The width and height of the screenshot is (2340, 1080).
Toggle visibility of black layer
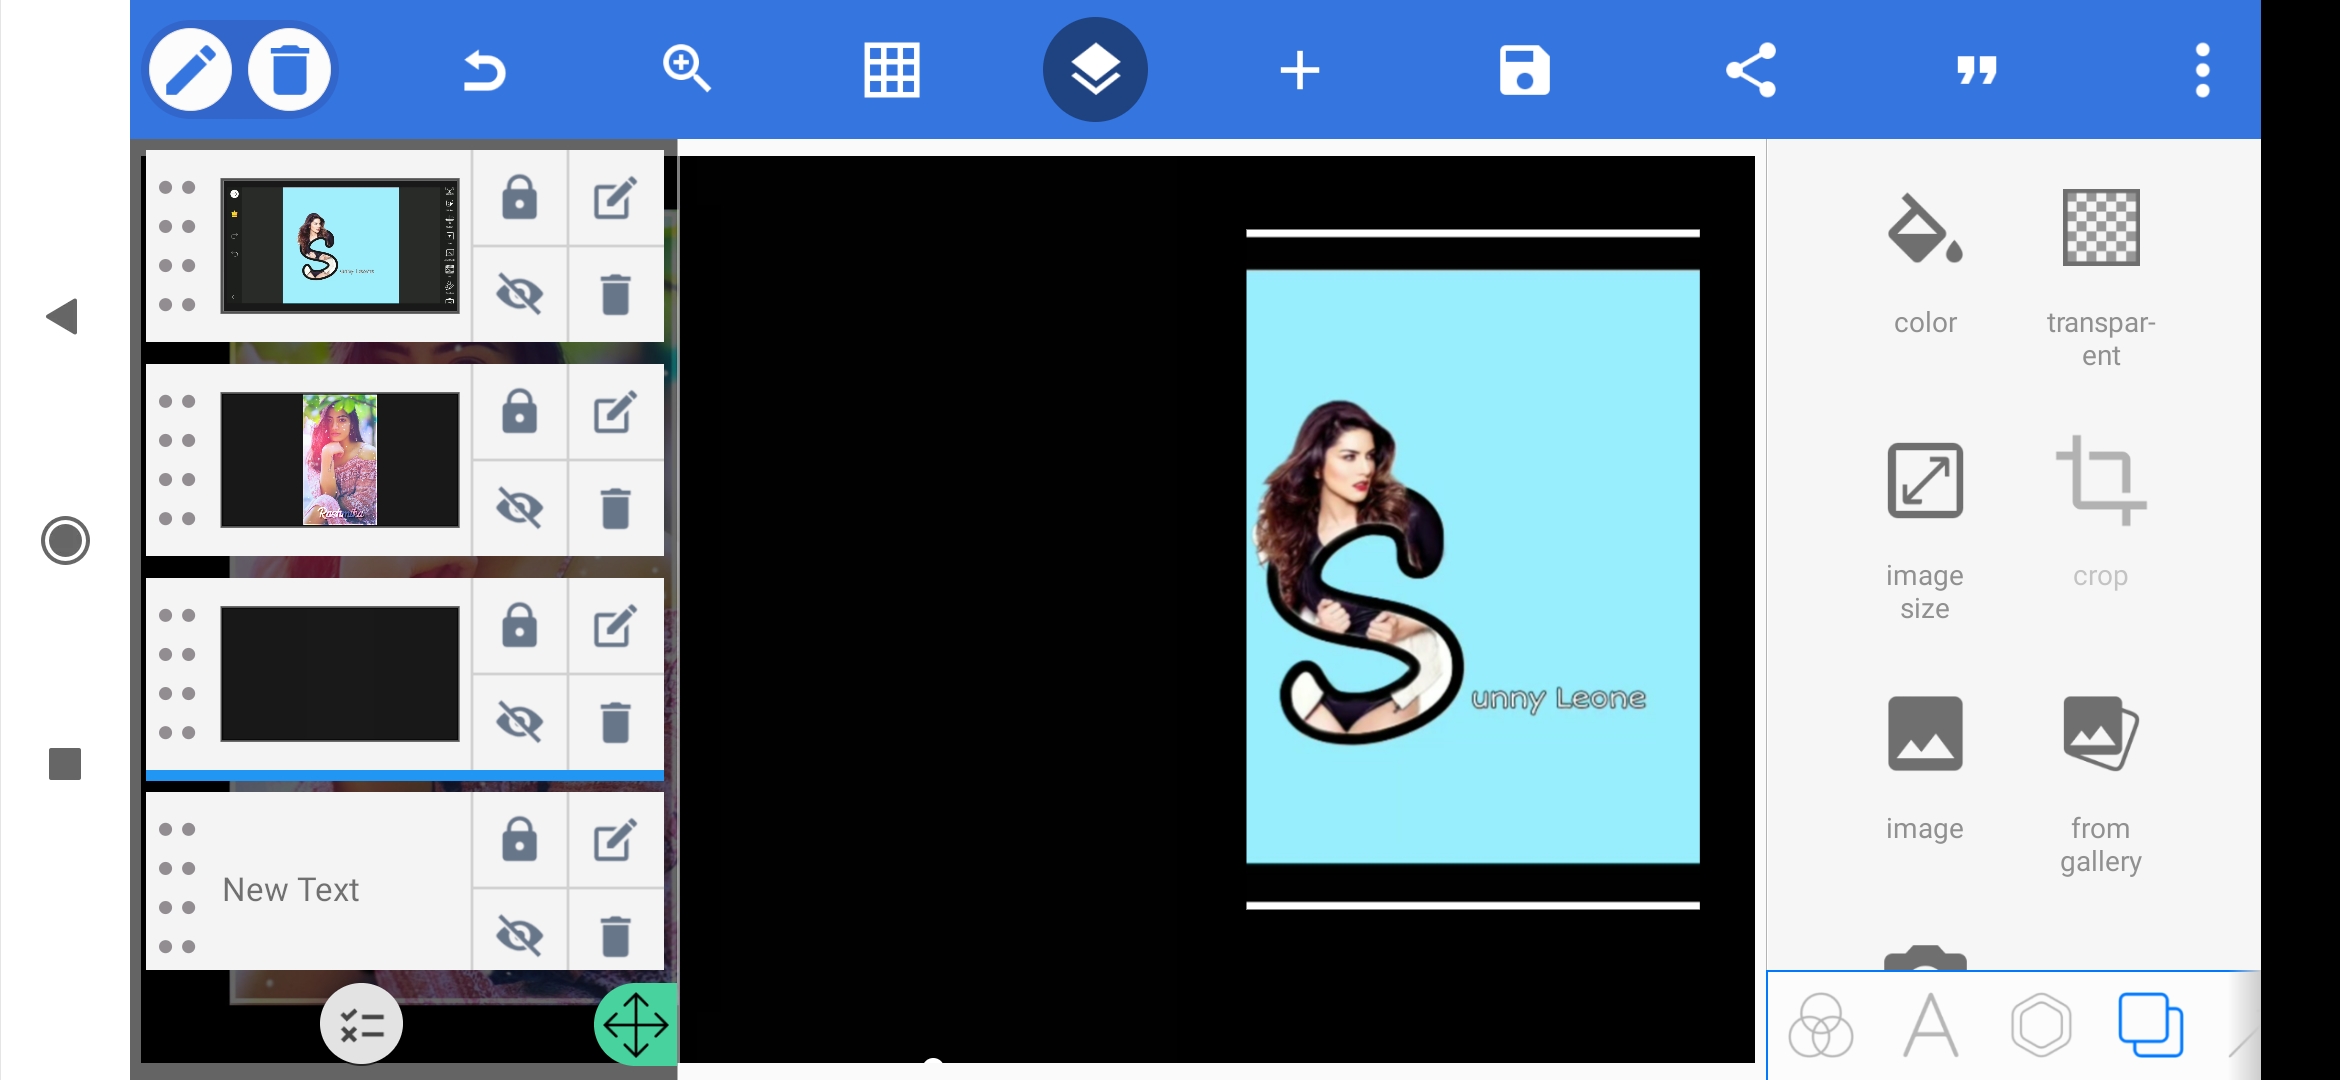point(519,722)
